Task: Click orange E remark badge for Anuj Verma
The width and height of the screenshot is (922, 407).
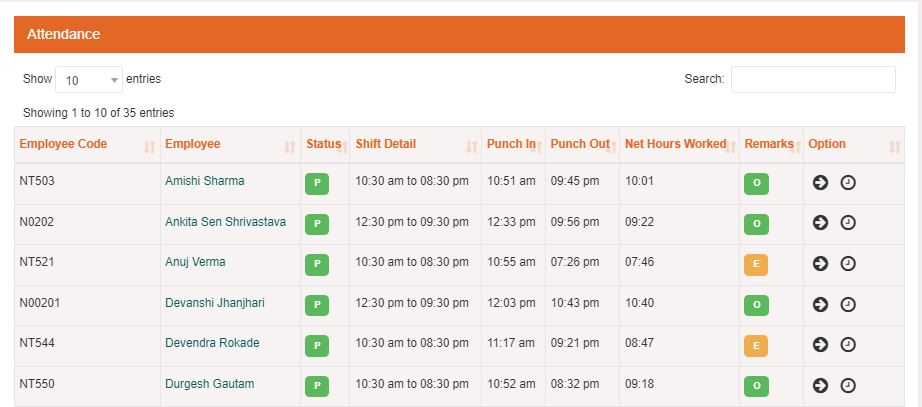Action: tap(756, 265)
